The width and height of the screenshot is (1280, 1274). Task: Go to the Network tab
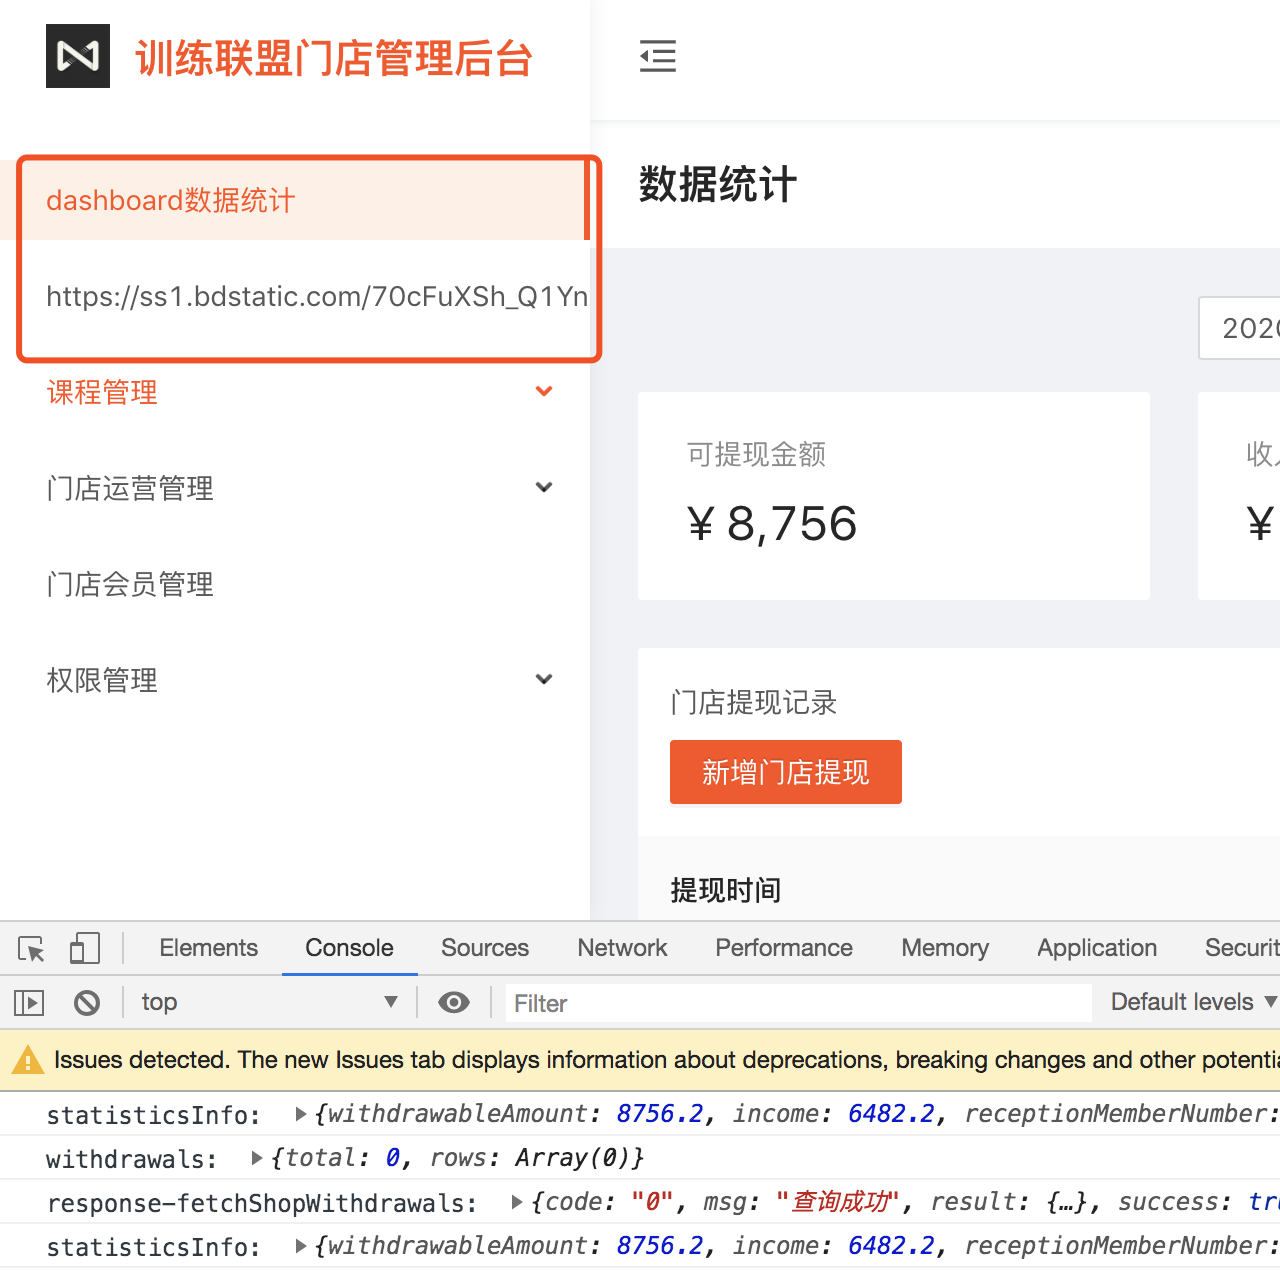click(622, 948)
